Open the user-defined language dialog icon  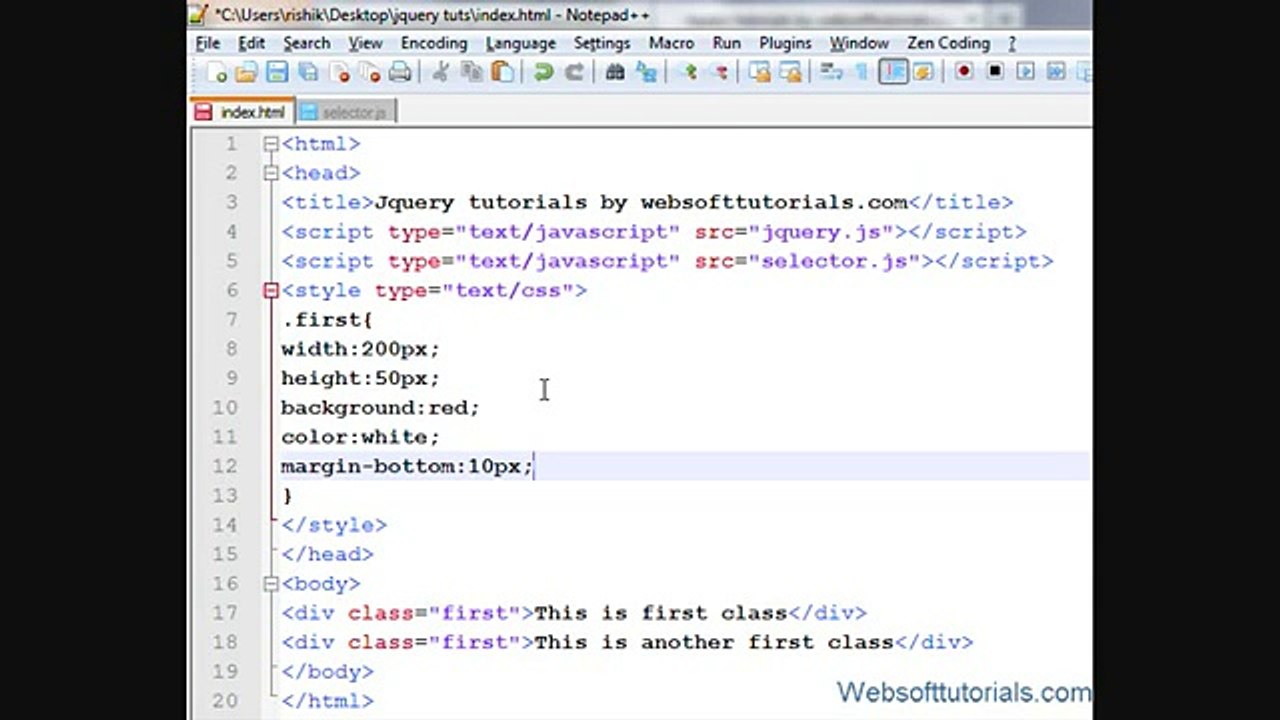tap(923, 72)
